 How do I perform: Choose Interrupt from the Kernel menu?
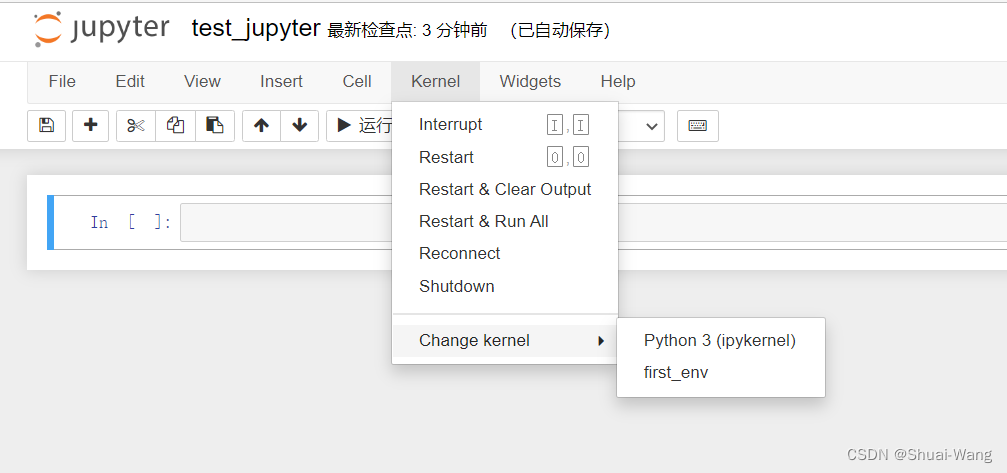point(505,125)
